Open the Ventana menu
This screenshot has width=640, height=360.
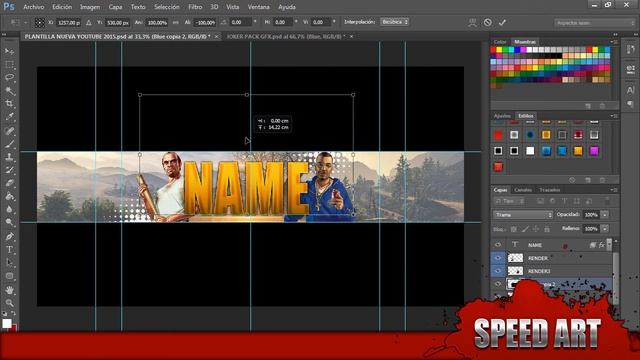[258, 7]
